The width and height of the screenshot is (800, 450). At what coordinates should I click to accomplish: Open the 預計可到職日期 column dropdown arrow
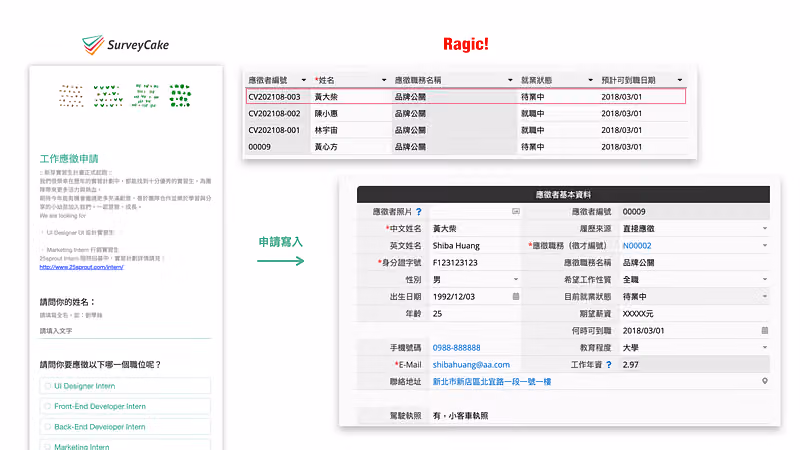tap(680, 80)
